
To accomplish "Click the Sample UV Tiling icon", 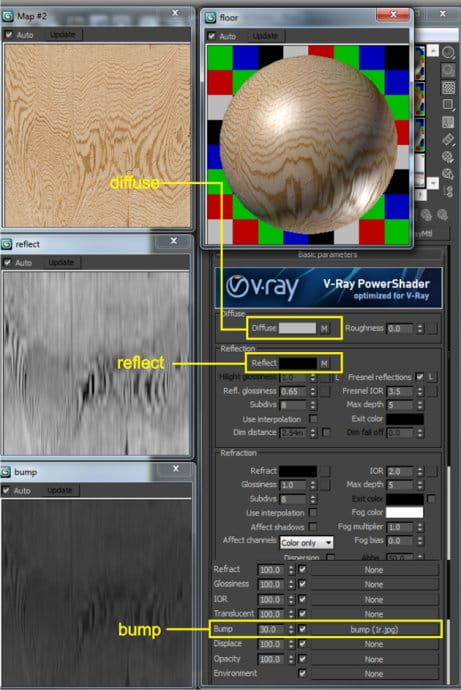I will click(x=448, y=105).
